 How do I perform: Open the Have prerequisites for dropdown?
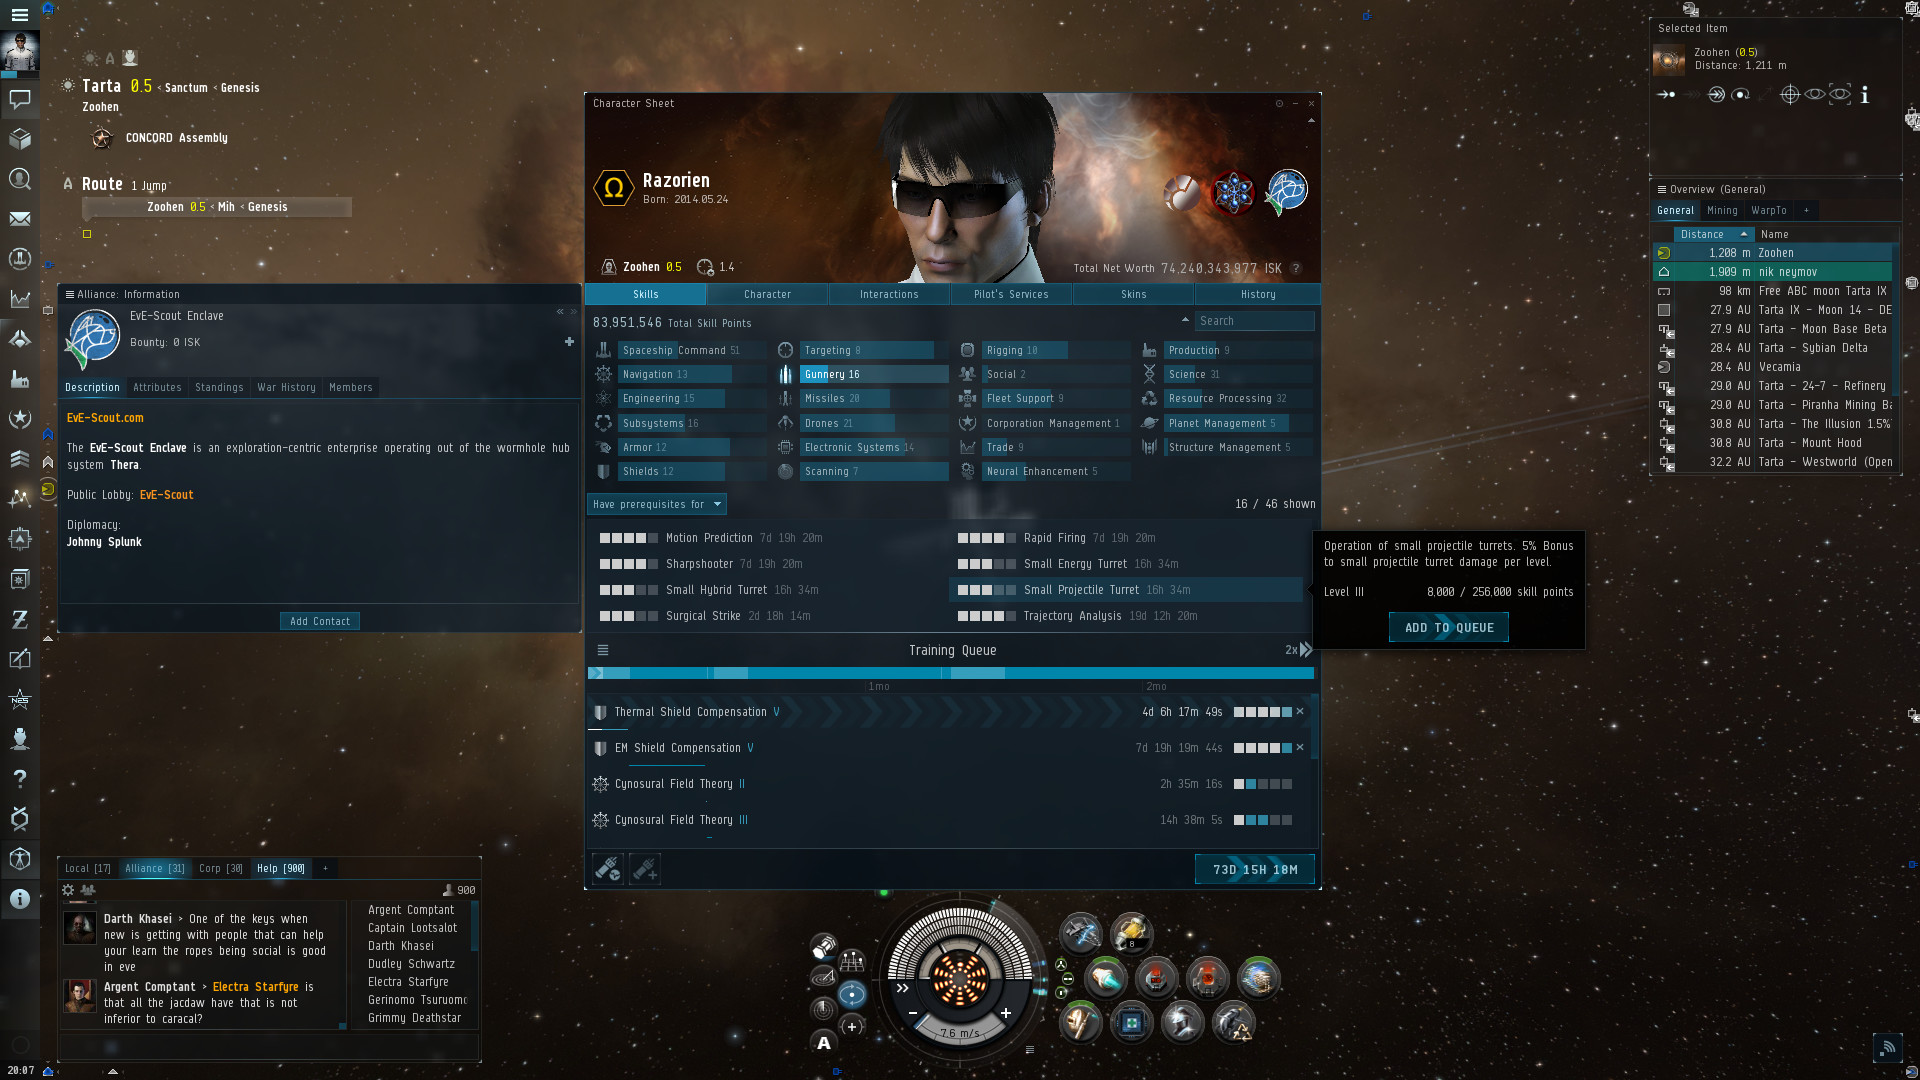tap(657, 504)
